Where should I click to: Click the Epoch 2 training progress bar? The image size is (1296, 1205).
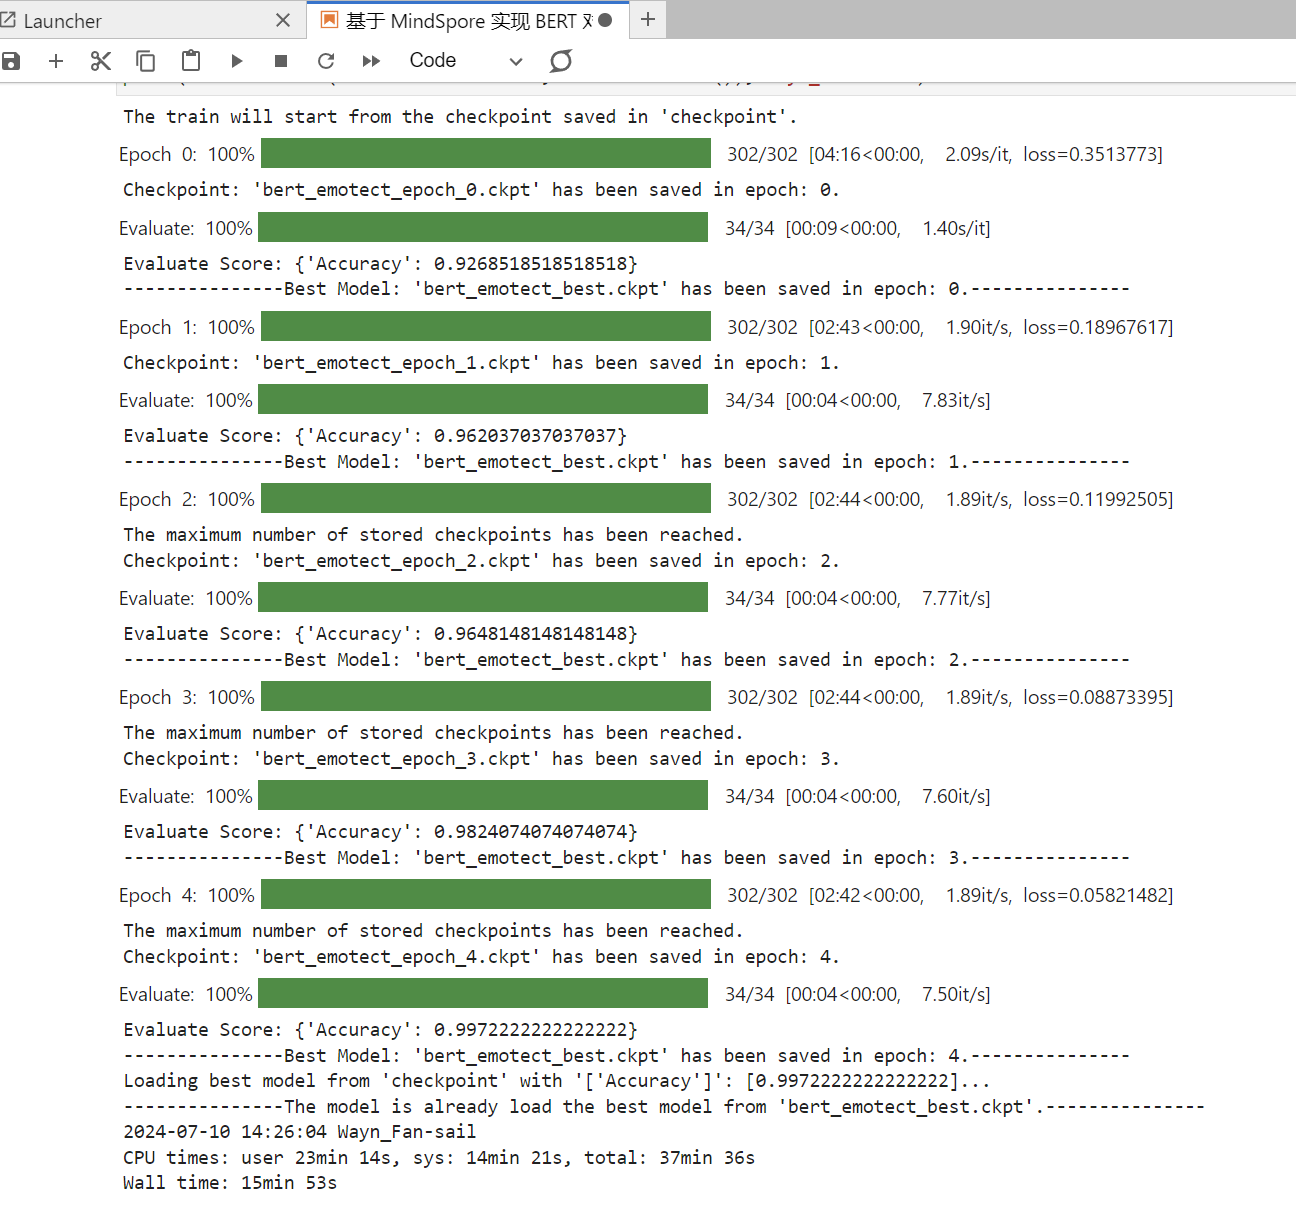coord(485,498)
